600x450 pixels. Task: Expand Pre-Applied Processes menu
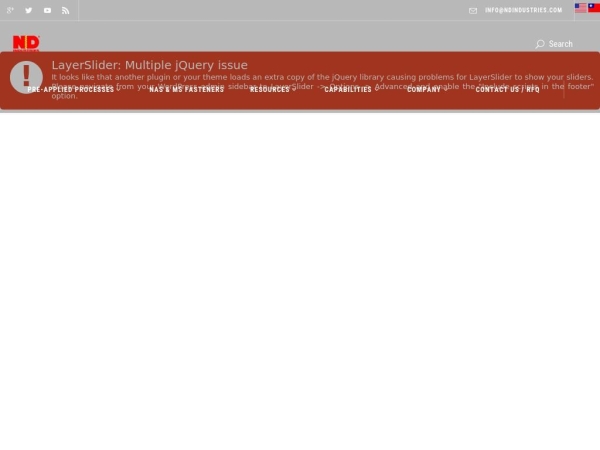73,90
